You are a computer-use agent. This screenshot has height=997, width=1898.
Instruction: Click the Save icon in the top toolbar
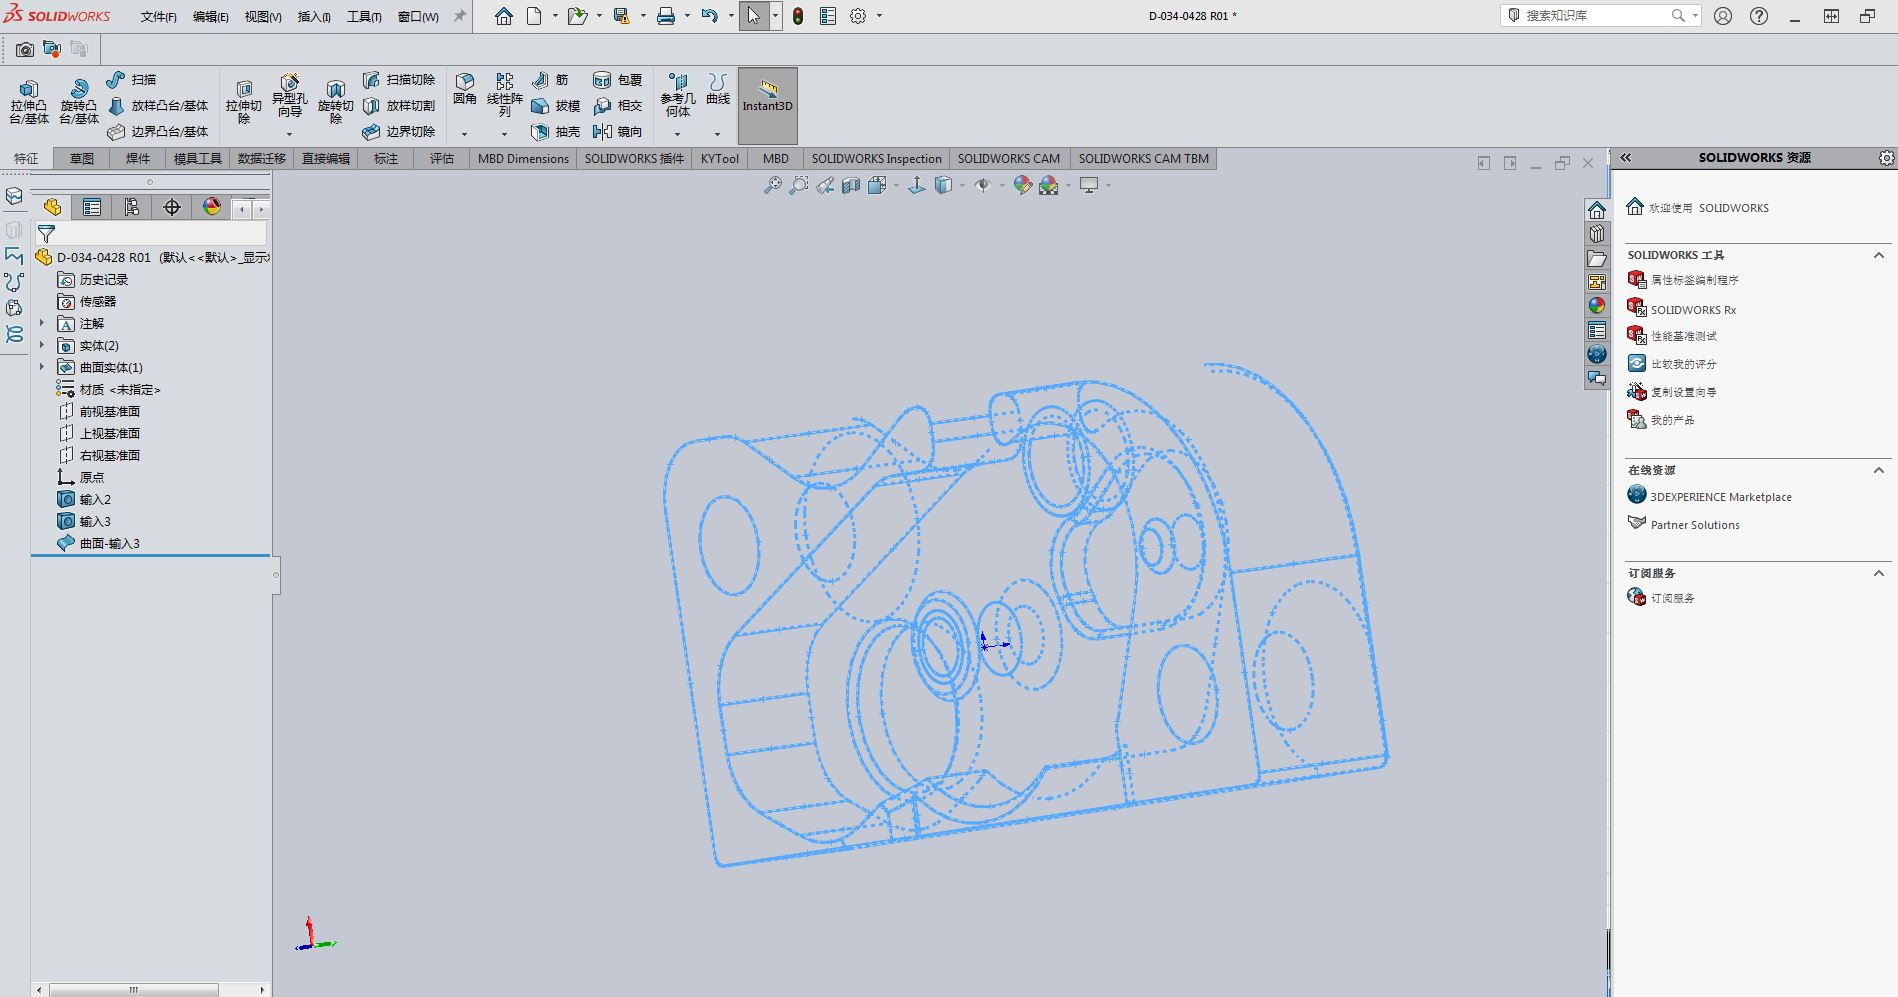(x=621, y=16)
